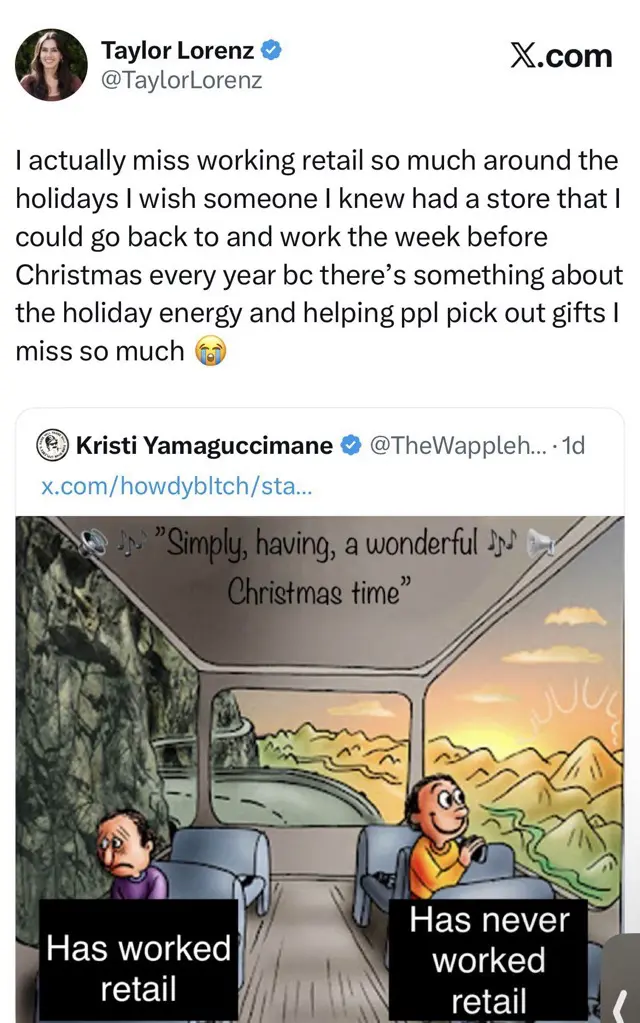Screen dimensions: 640x1023
Task: Click the "Has worked retail" caption
Action: [138, 967]
